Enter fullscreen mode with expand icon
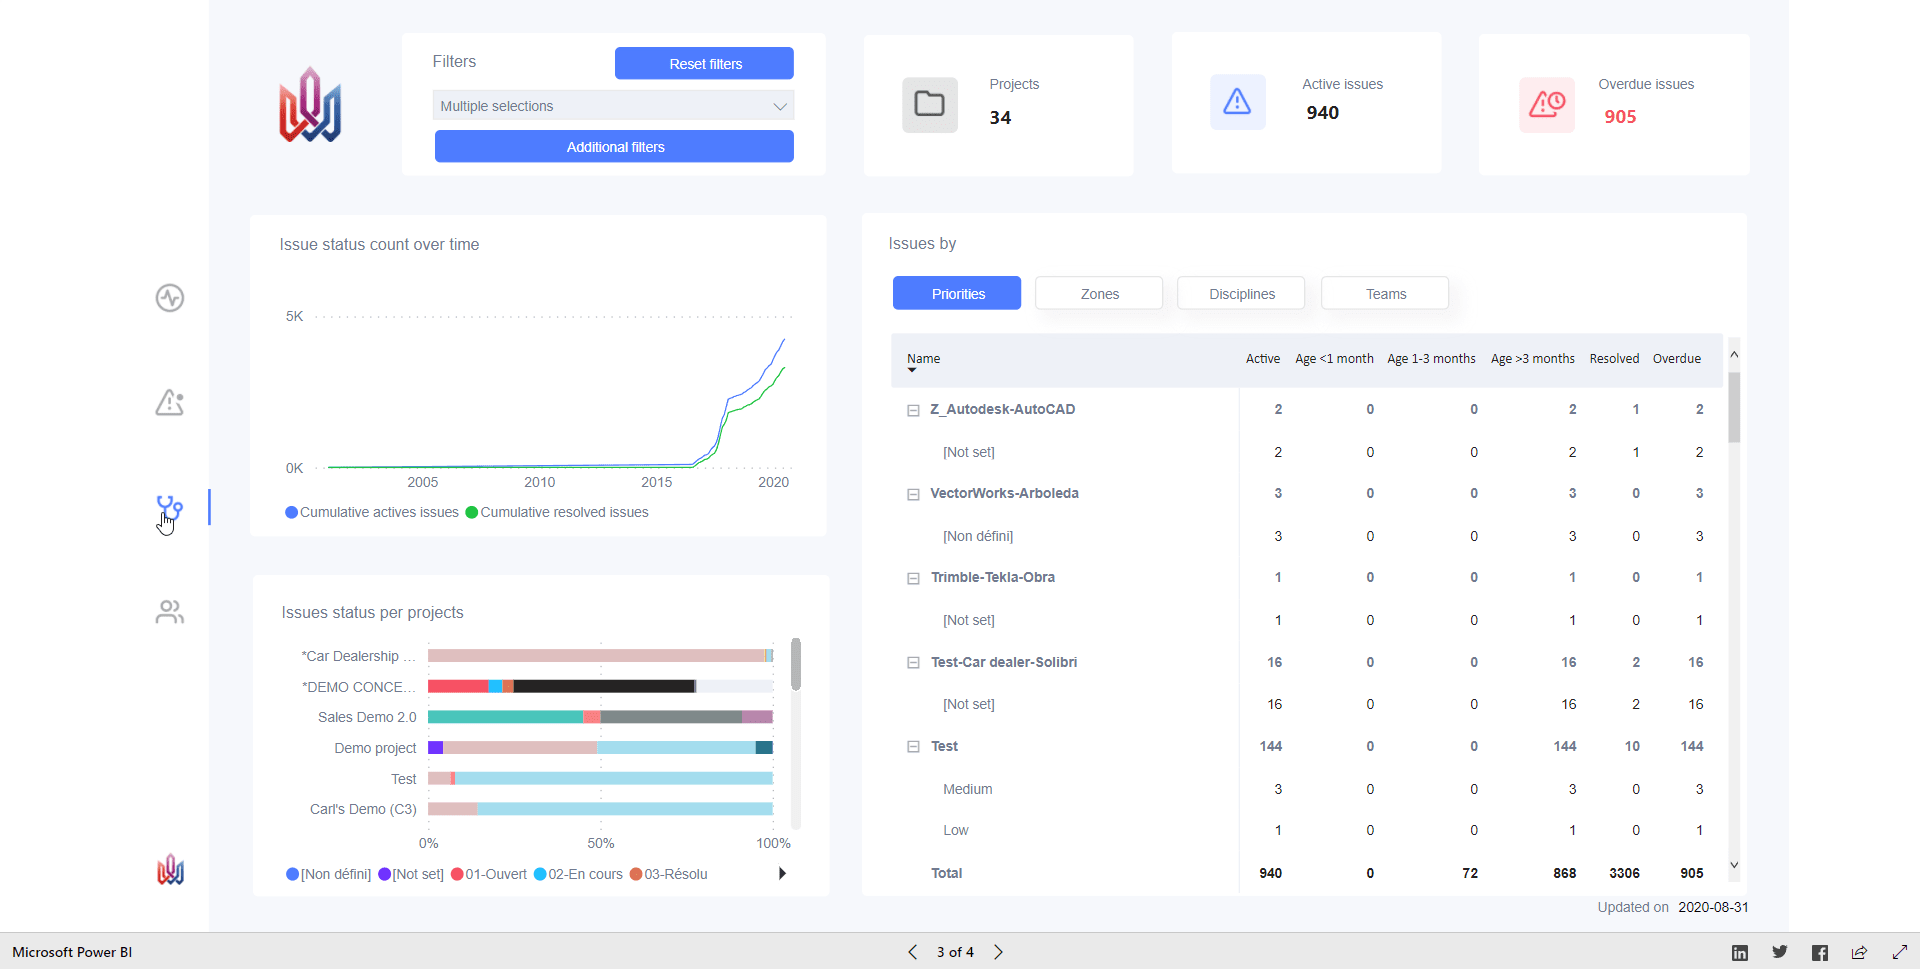Screen dimensions: 1920x969 coord(1900,952)
